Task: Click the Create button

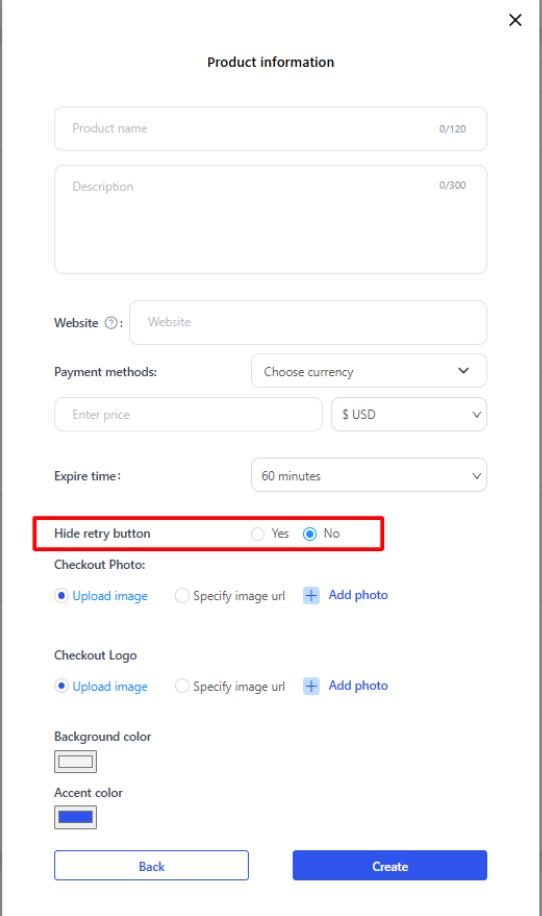Action: (390, 866)
